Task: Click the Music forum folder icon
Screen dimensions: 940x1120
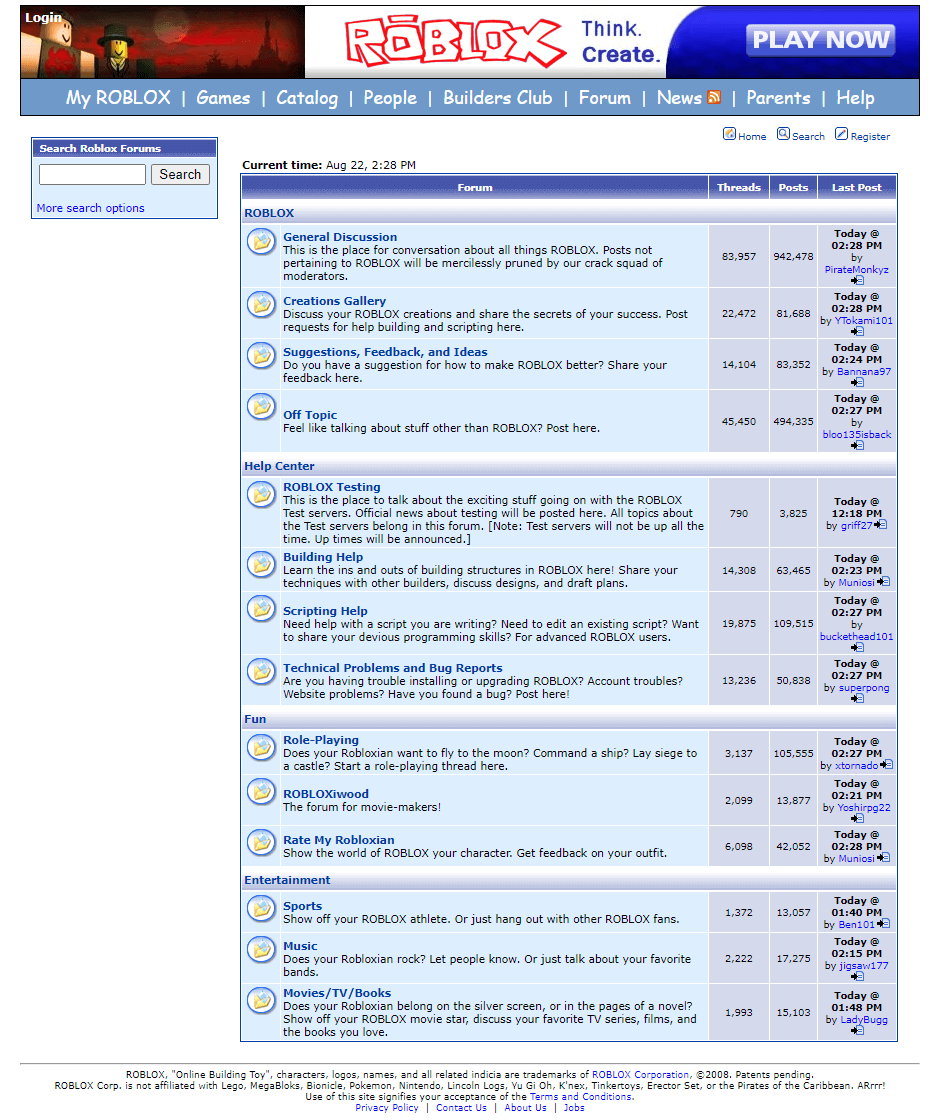Action: tap(261, 949)
